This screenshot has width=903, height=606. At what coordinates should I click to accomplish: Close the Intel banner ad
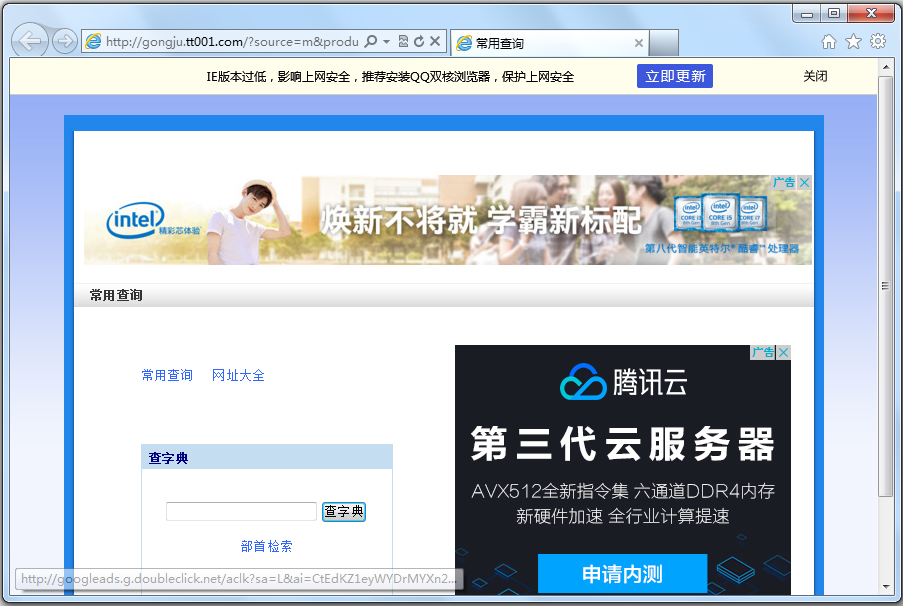coord(805,183)
